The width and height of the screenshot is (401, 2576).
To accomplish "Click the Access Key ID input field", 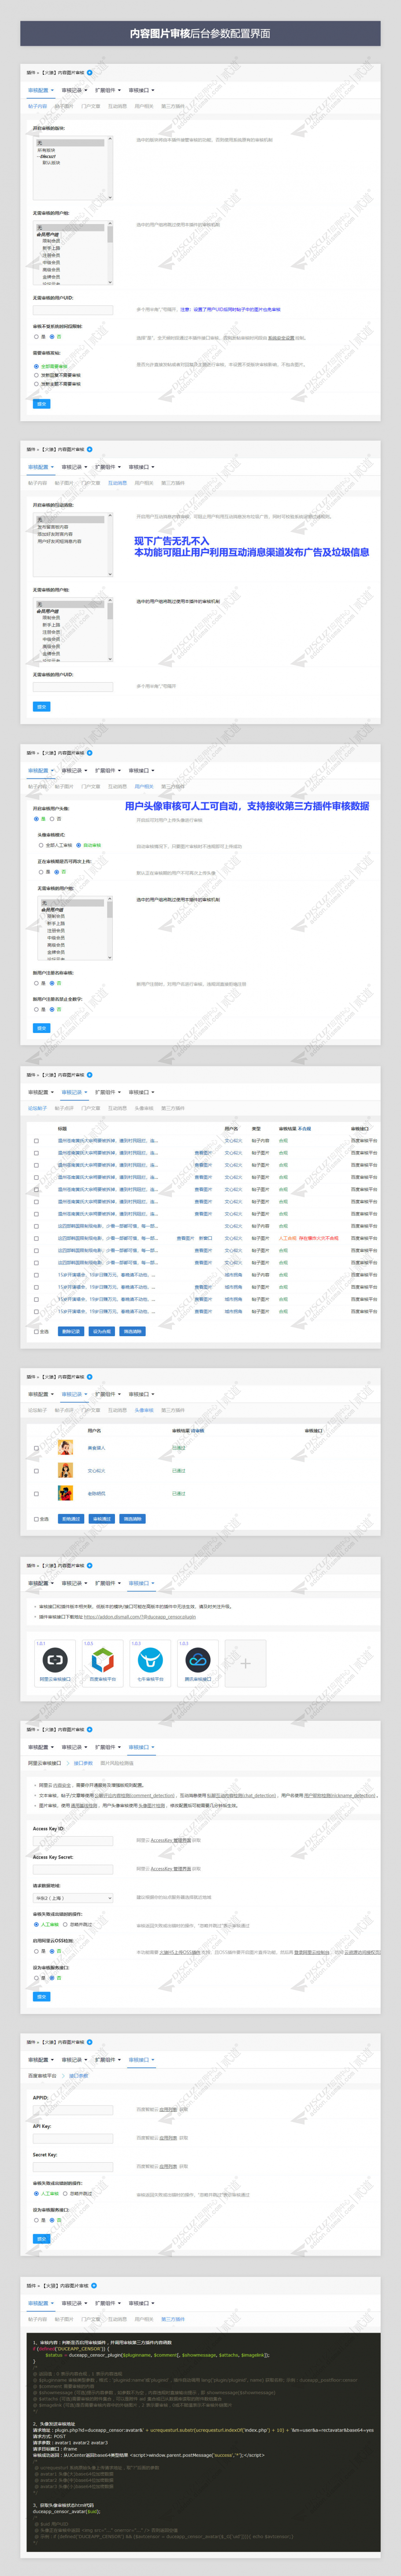I will point(73,1840).
